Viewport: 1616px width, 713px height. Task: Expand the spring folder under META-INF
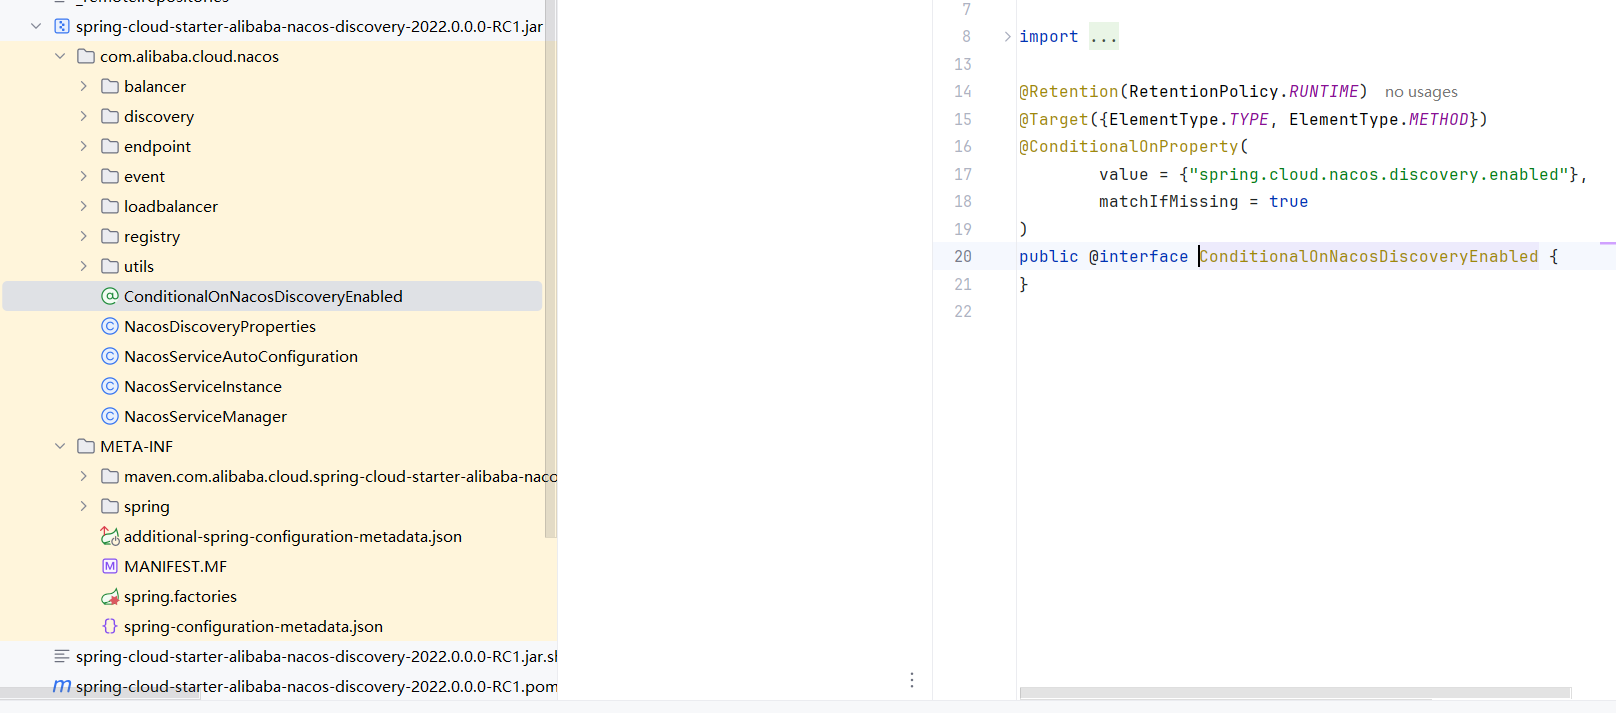[84, 506]
